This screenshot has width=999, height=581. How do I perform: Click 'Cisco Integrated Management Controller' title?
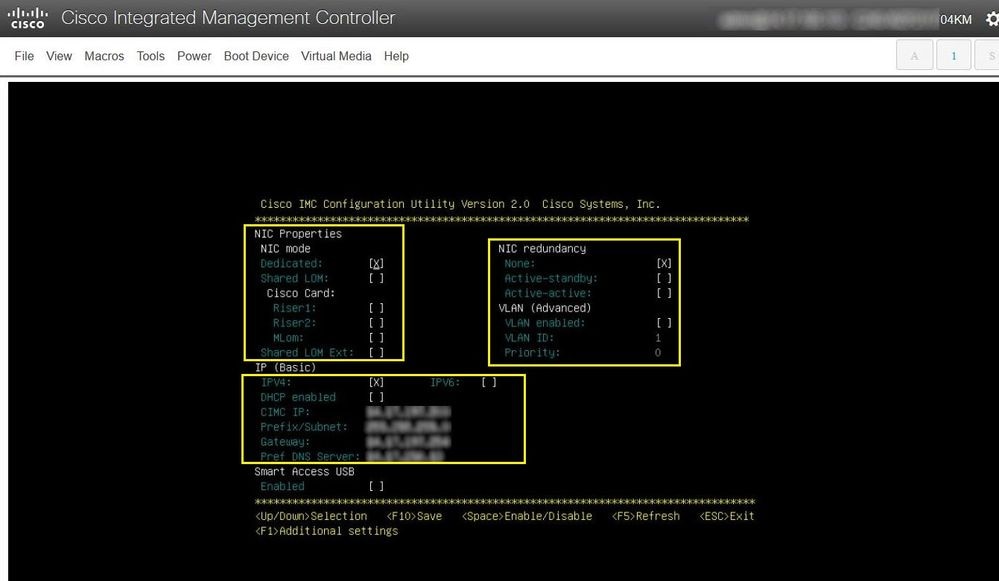pos(228,18)
